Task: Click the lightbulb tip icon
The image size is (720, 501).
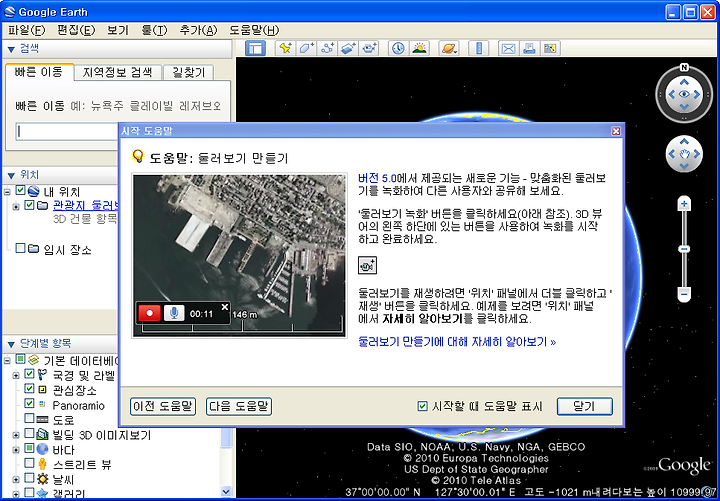Action: tap(138, 156)
